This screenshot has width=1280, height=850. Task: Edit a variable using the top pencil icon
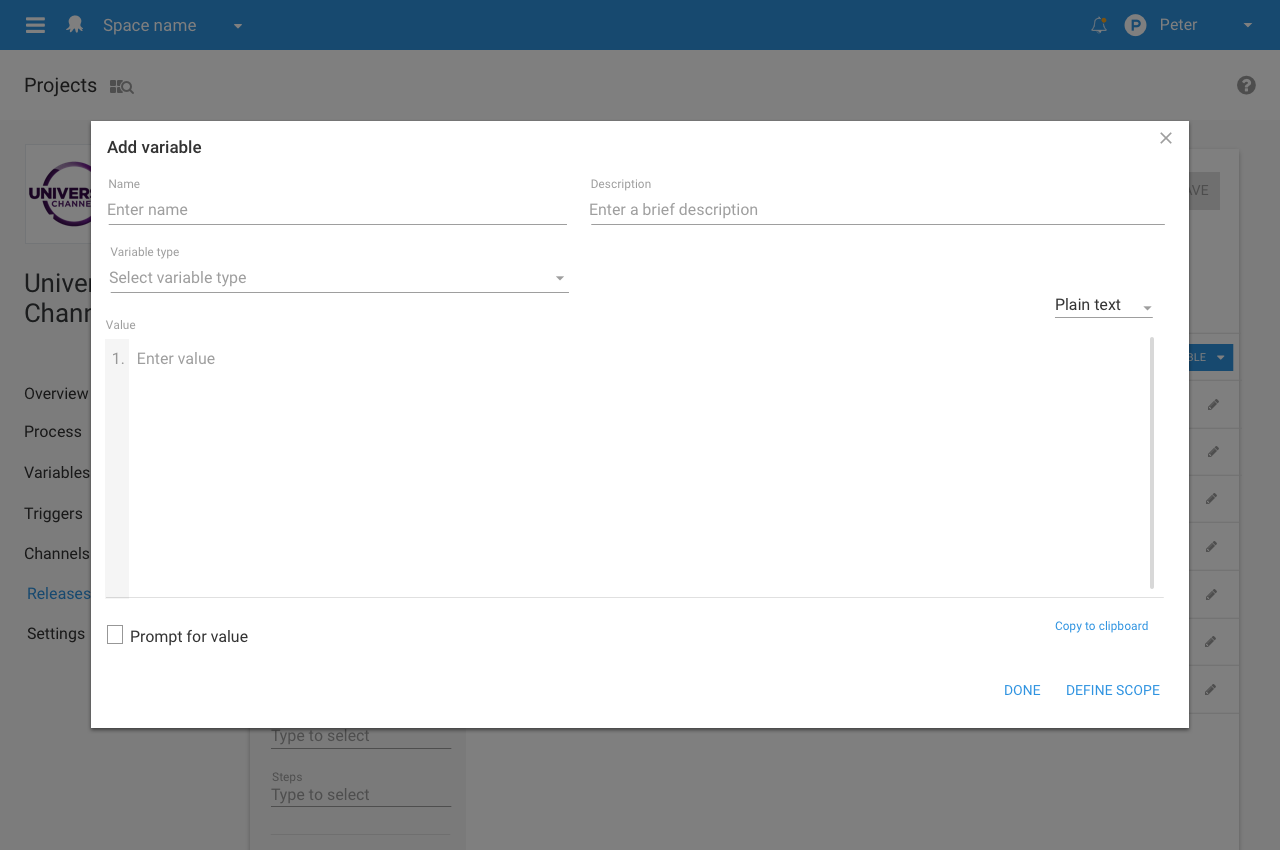[1212, 404]
